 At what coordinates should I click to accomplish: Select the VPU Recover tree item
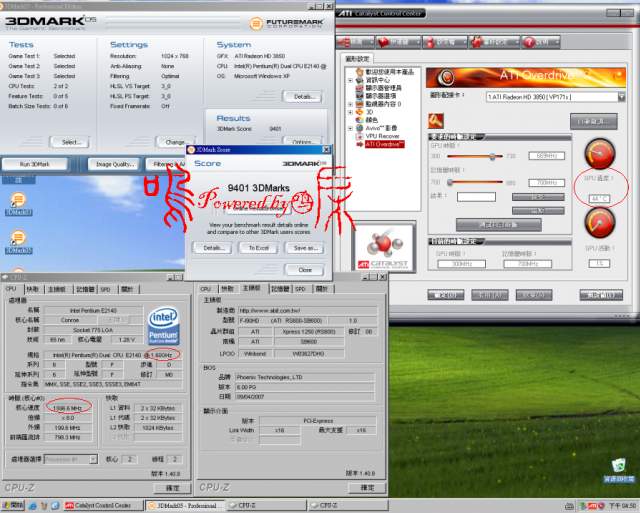coord(378,136)
